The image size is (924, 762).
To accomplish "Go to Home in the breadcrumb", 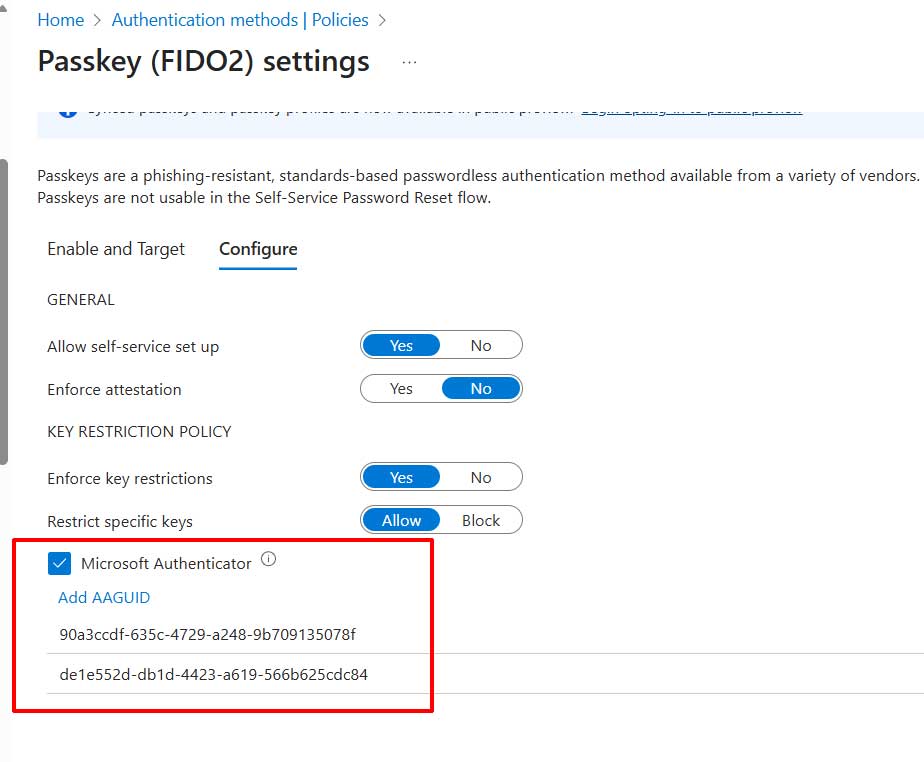I will click(x=60, y=20).
